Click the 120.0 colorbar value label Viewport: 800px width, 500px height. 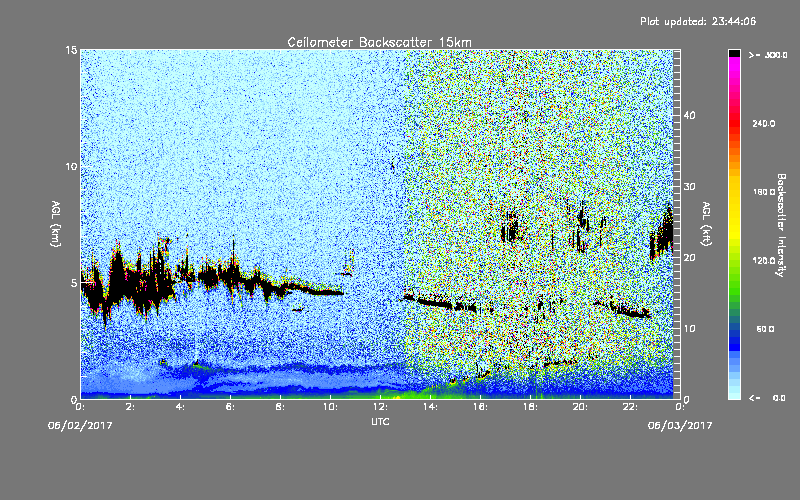click(x=764, y=260)
